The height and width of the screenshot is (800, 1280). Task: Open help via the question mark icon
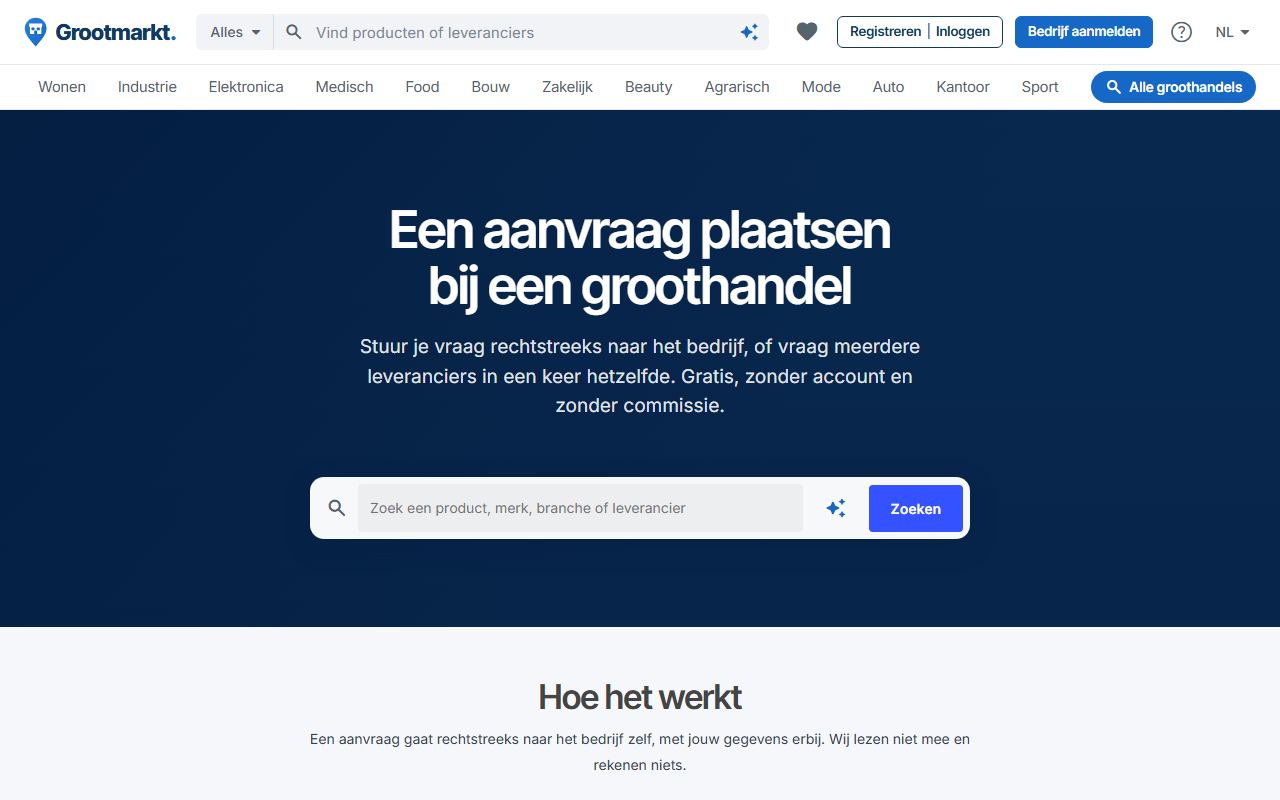click(x=1181, y=32)
